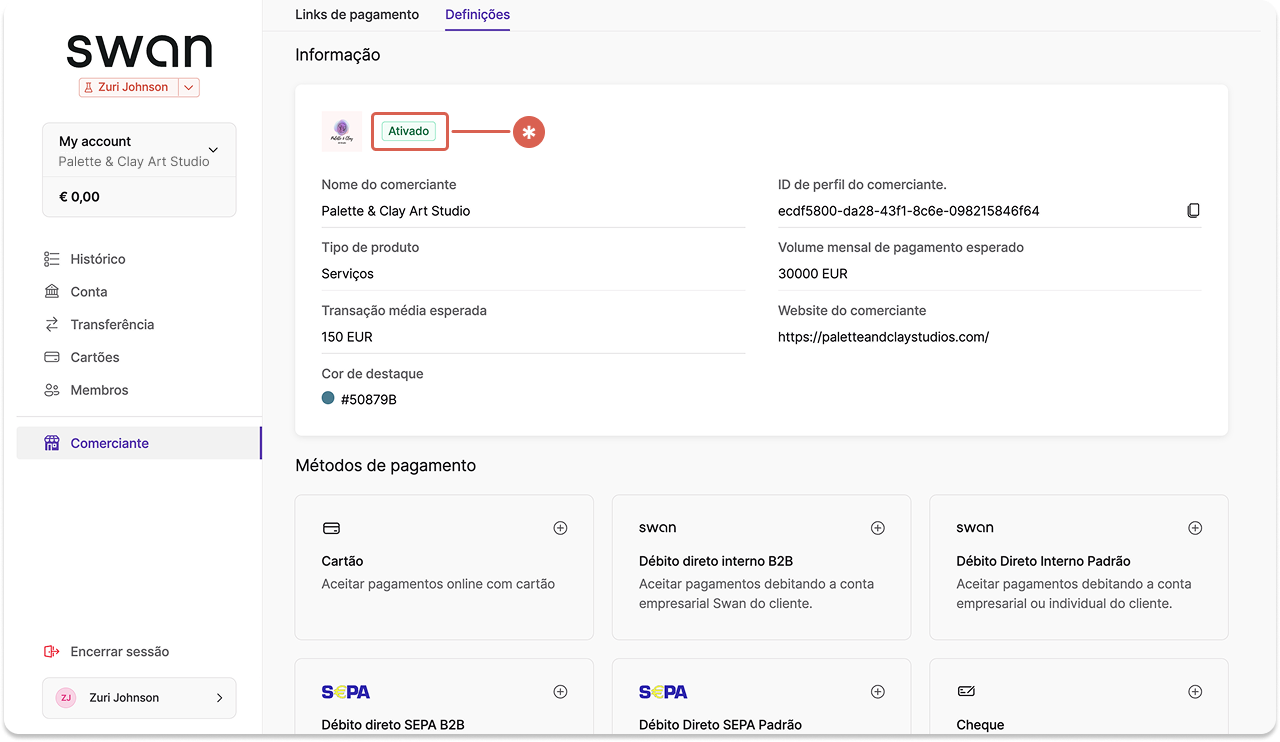This screenshot has width=1280, height=742.
Task: Click the Débito Direto Interno Padrão title
Action: [1043, 561]
